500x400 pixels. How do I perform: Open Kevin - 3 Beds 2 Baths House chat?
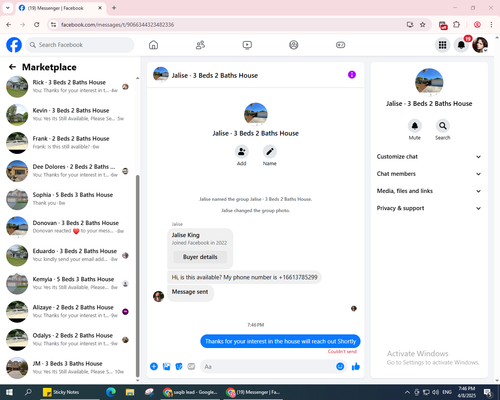click(x=69, y=115)
